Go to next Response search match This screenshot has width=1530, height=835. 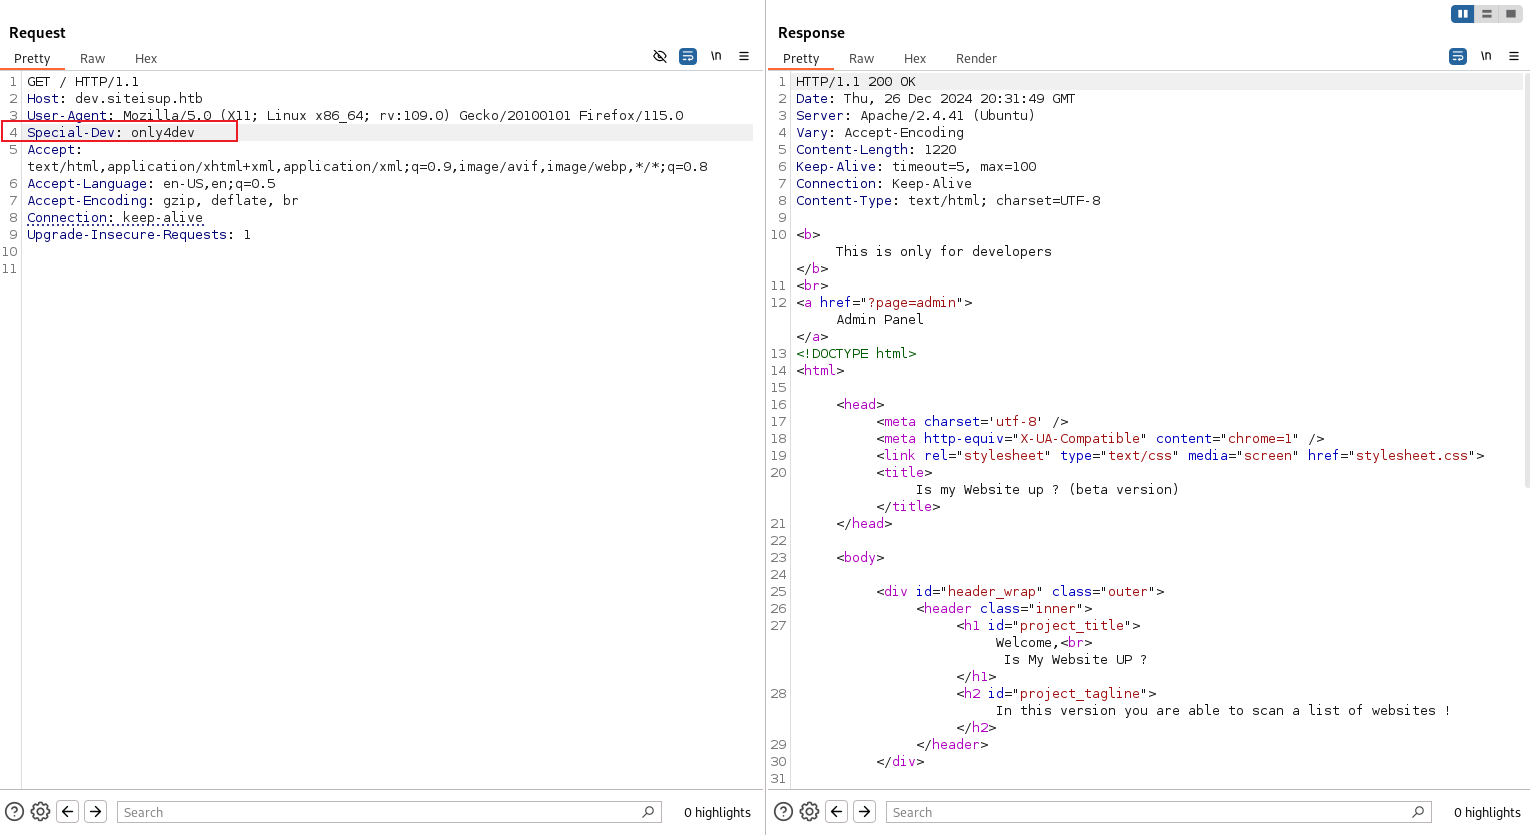[x=866, y=812]
